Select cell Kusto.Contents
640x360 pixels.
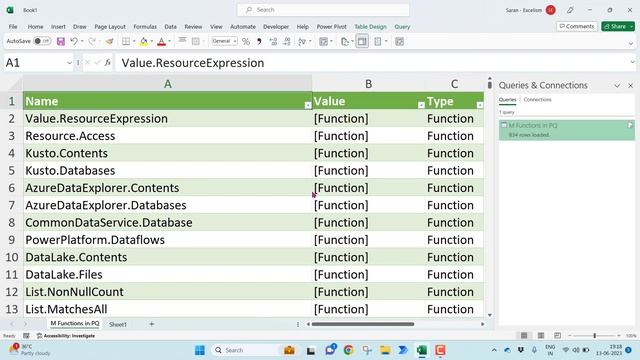[167, 153]
